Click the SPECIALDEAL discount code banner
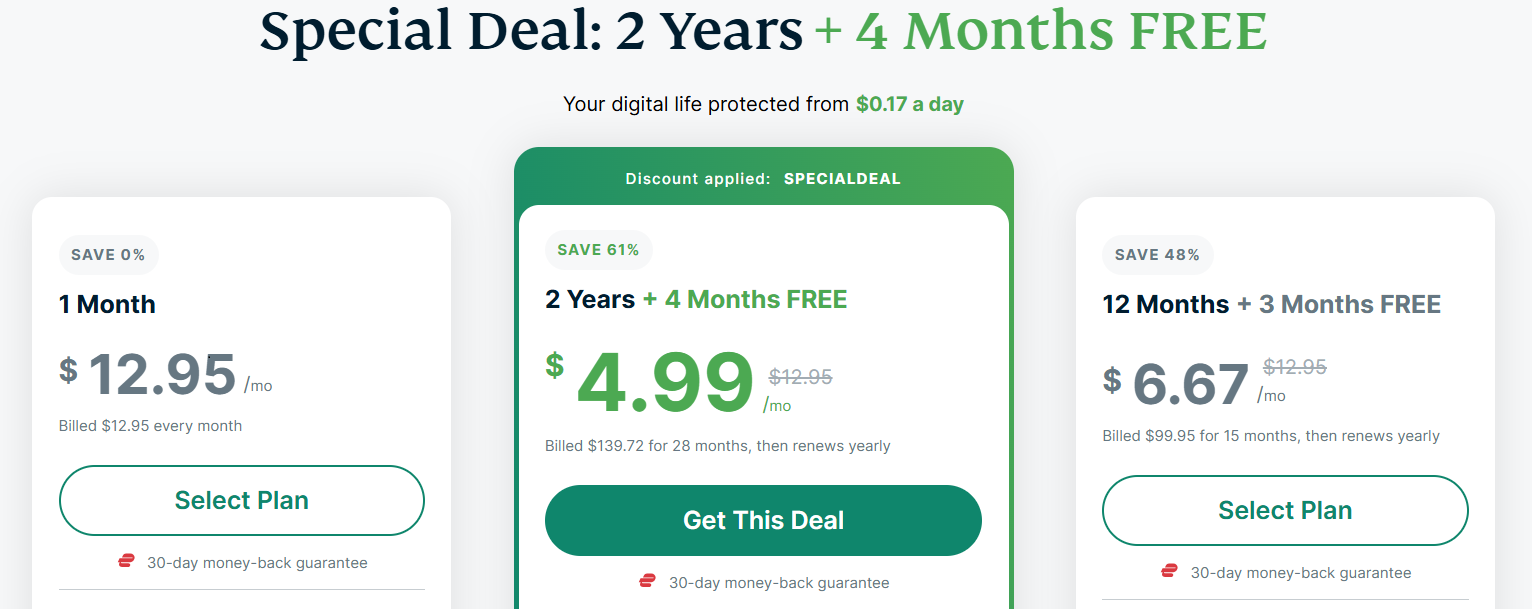Image resolution: width=1532 pixels, height=609 pixels. (763, 179)
